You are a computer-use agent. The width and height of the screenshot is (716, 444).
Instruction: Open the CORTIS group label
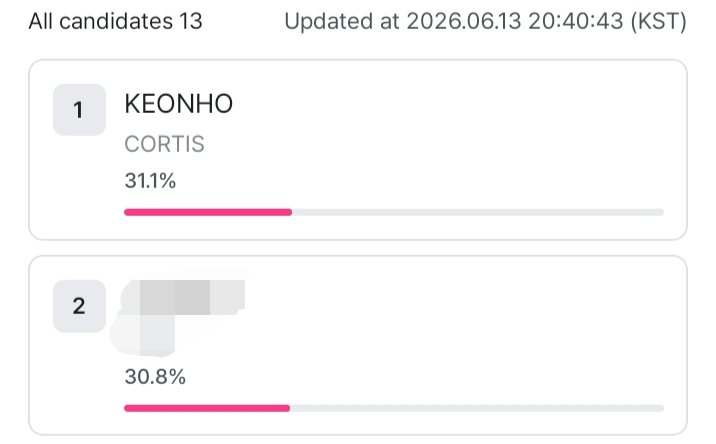coord(164,144)
